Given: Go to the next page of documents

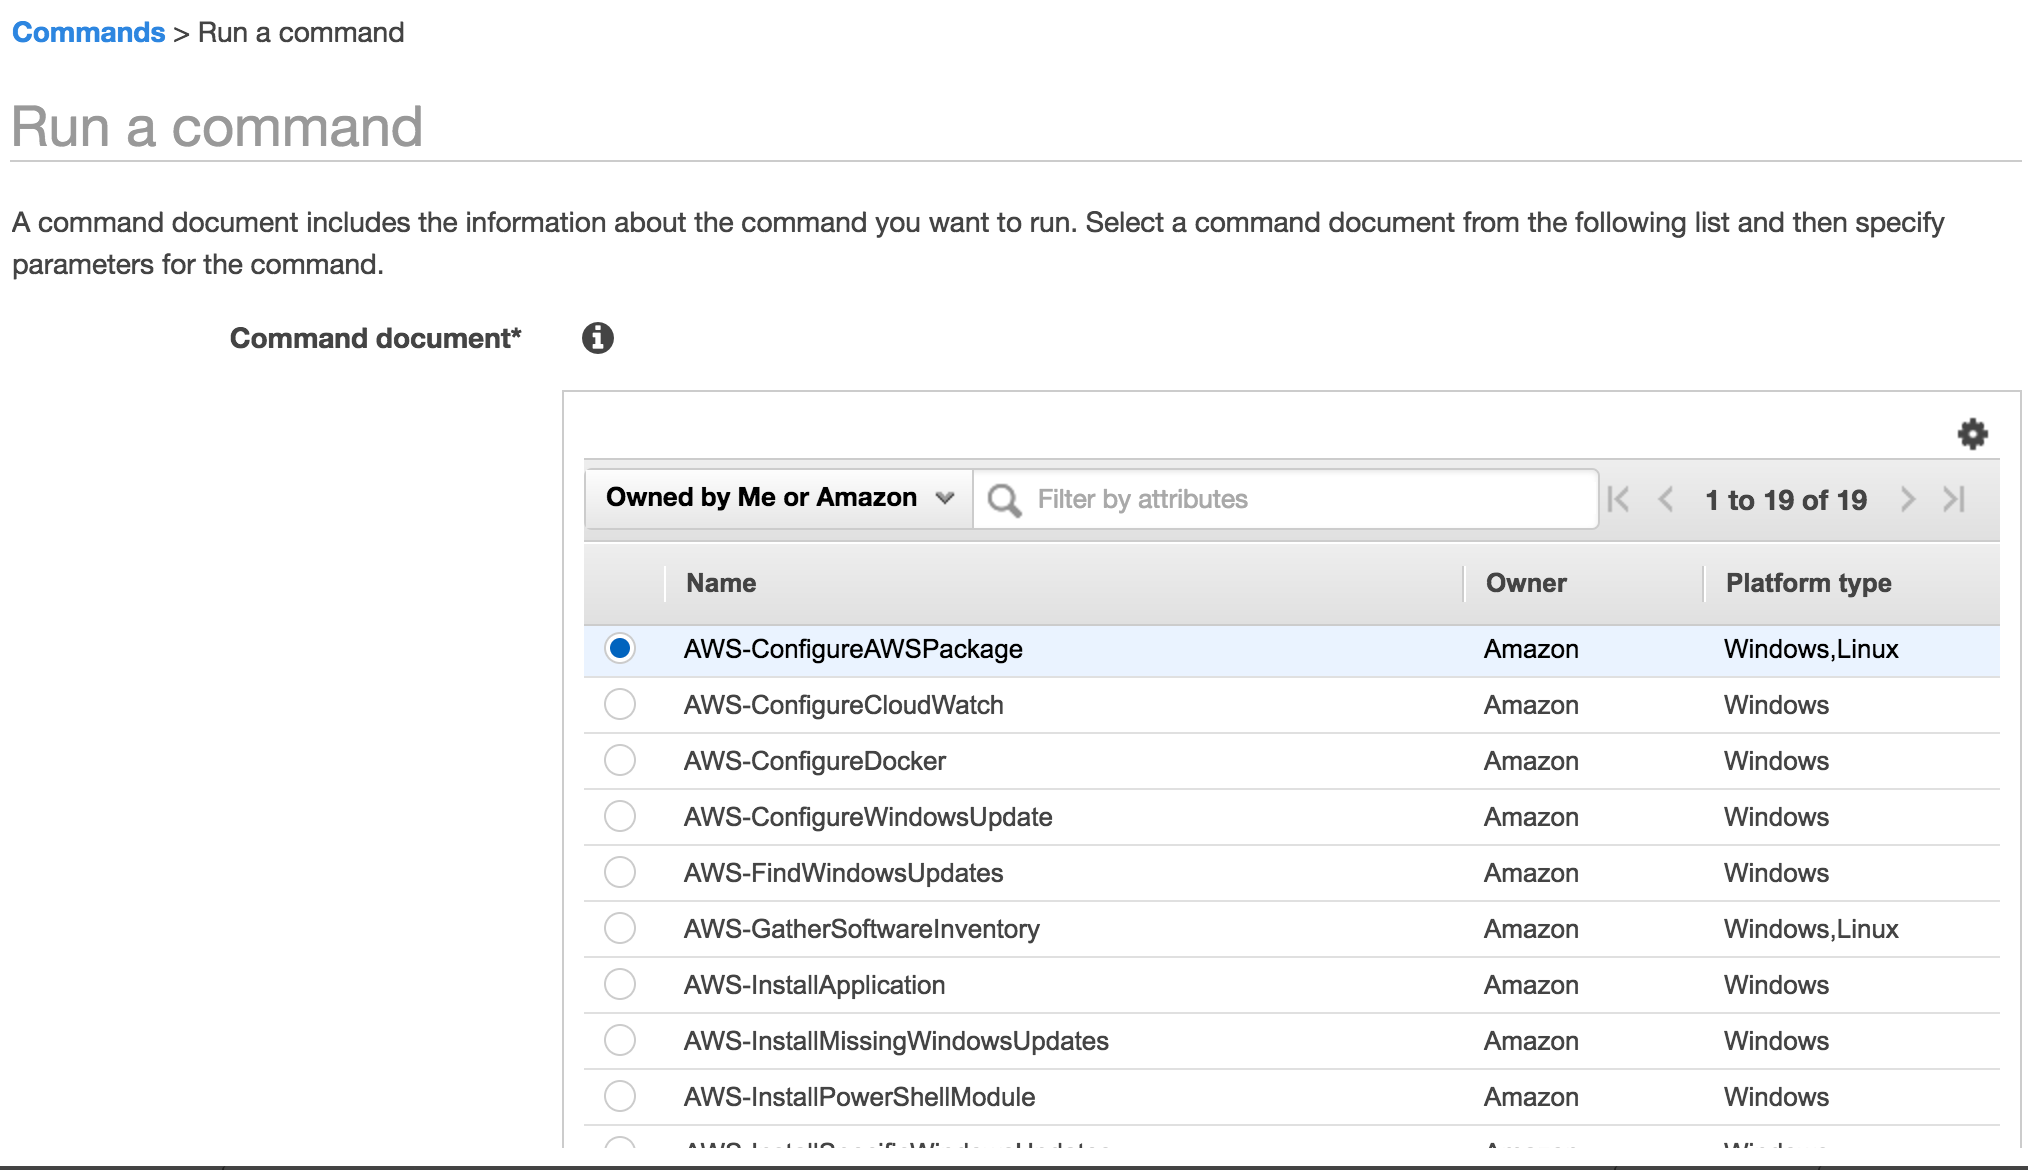Looking at the screenshot, I should (1908, 499).
